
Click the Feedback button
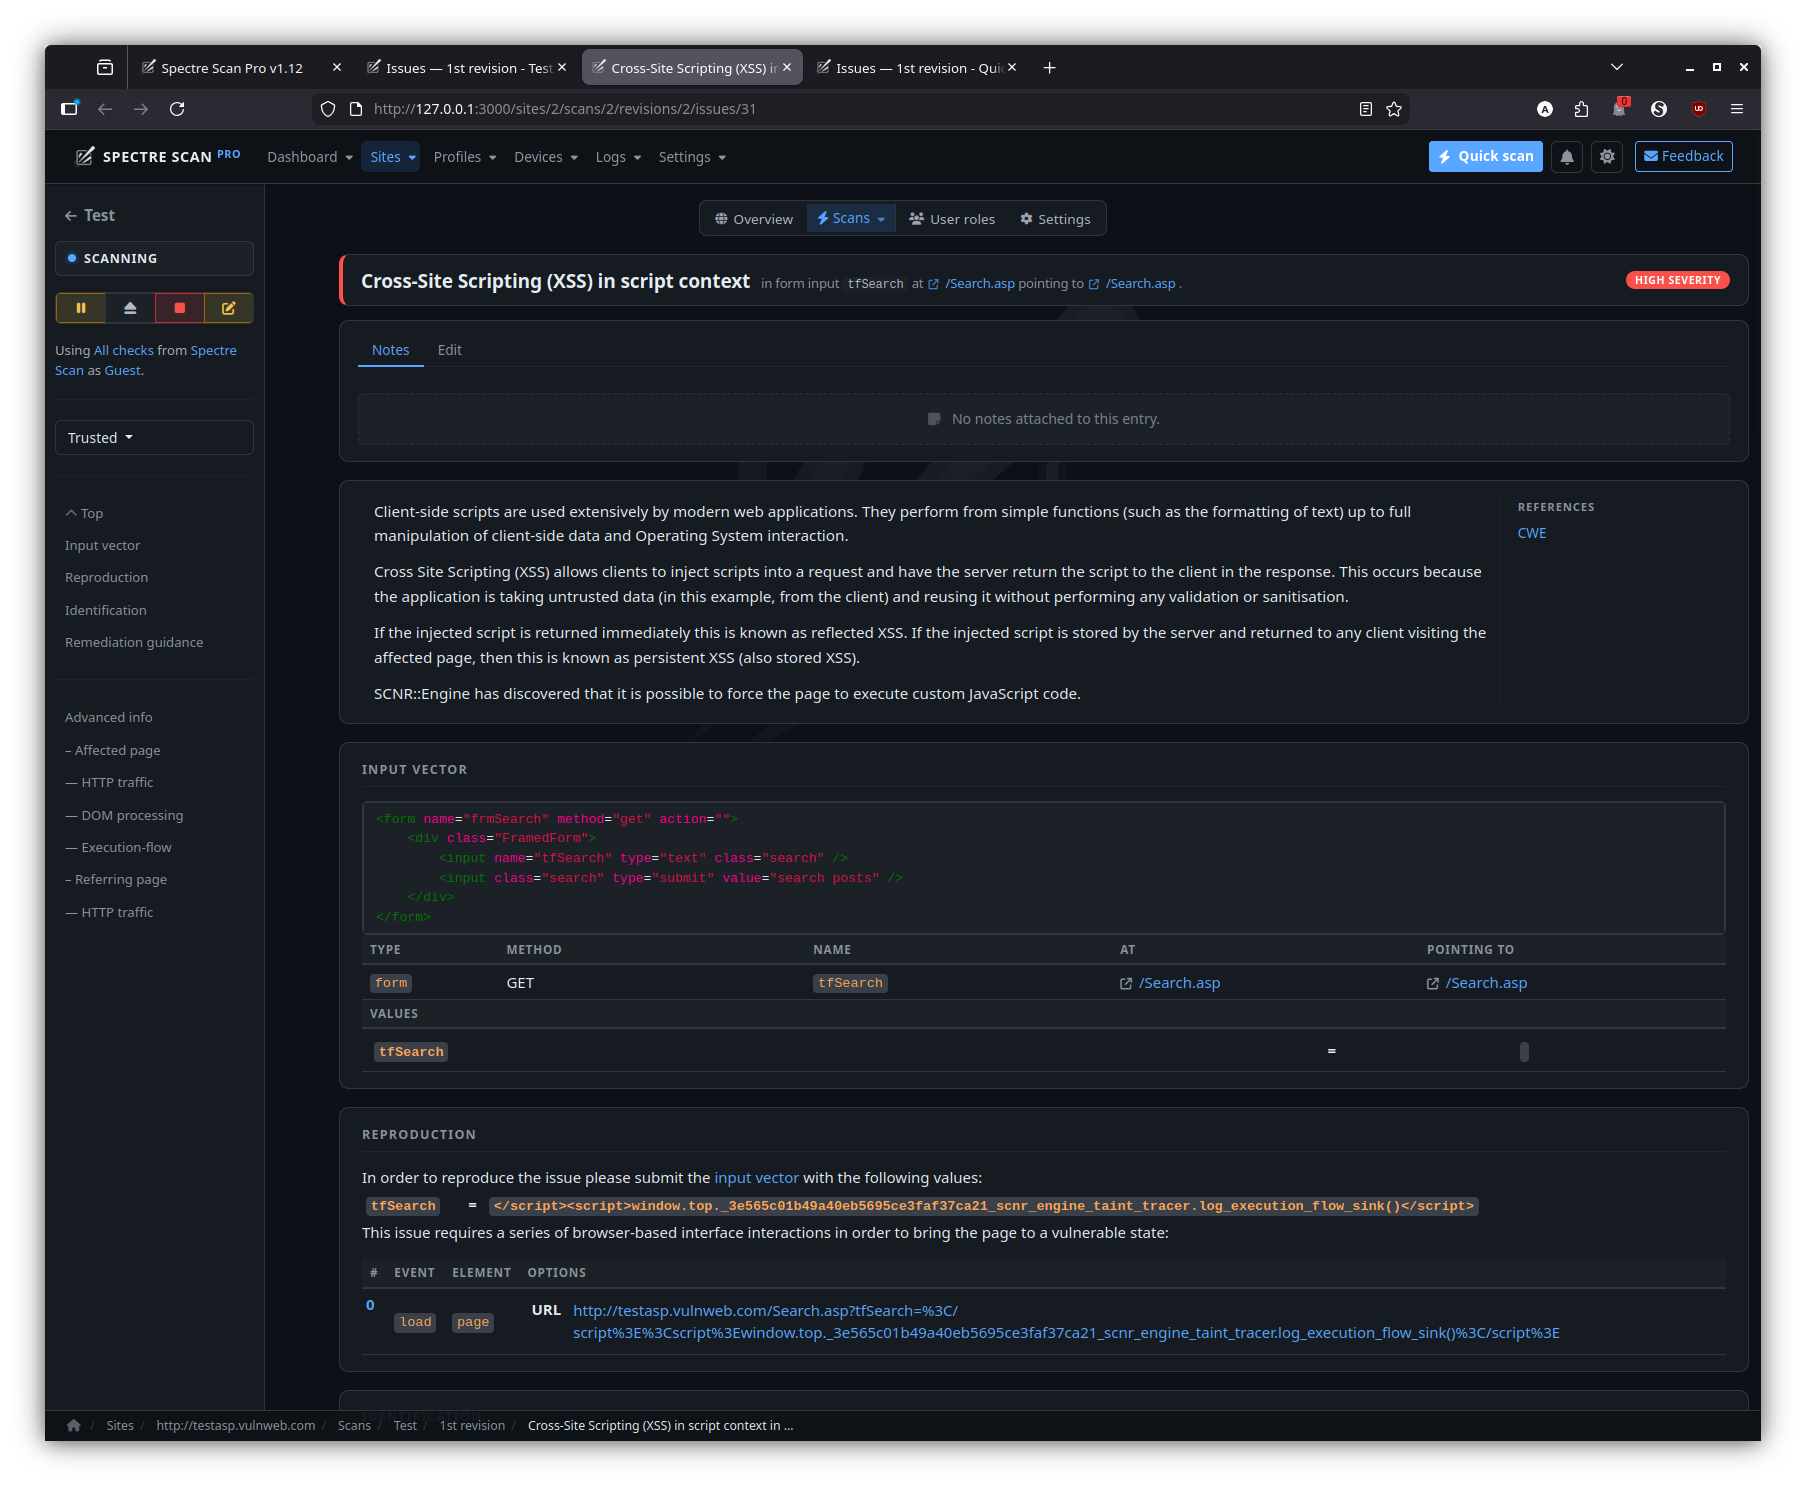(1684, 156)
